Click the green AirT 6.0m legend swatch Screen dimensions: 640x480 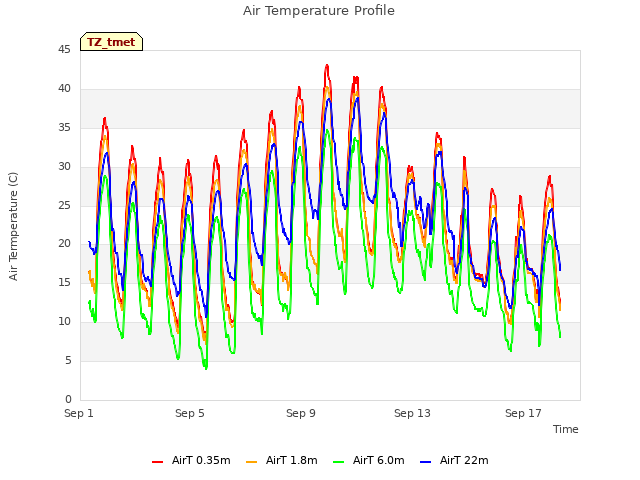(x=338, y=462)
